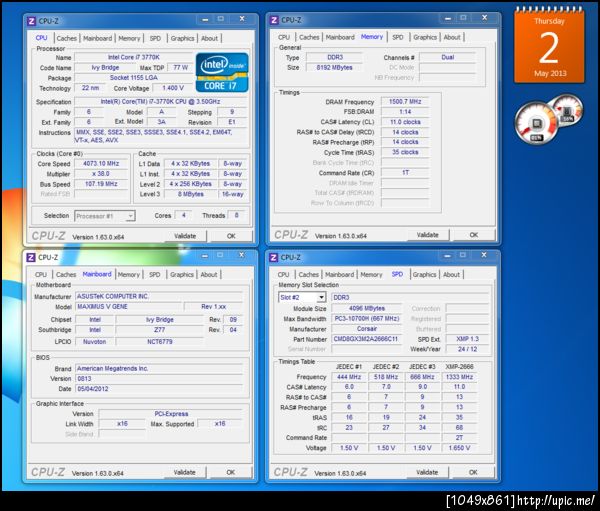The image size is (600, 511).
Task: Click OK in the Memory window
Action: (x=474, y=235)
